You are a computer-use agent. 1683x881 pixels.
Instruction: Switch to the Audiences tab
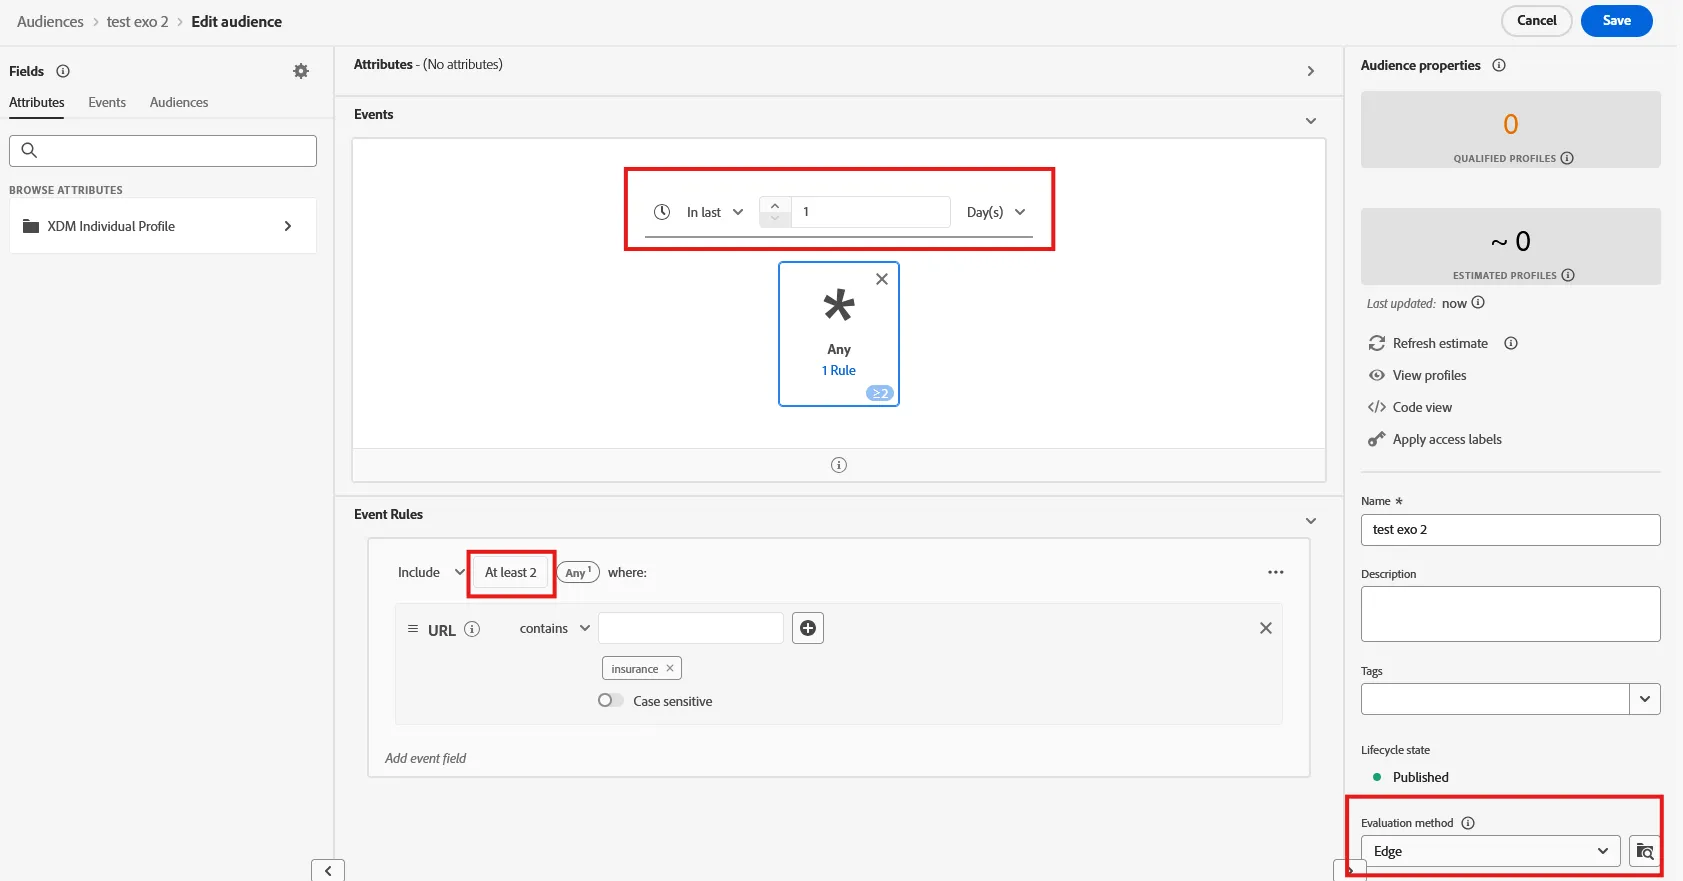point(179,102)
